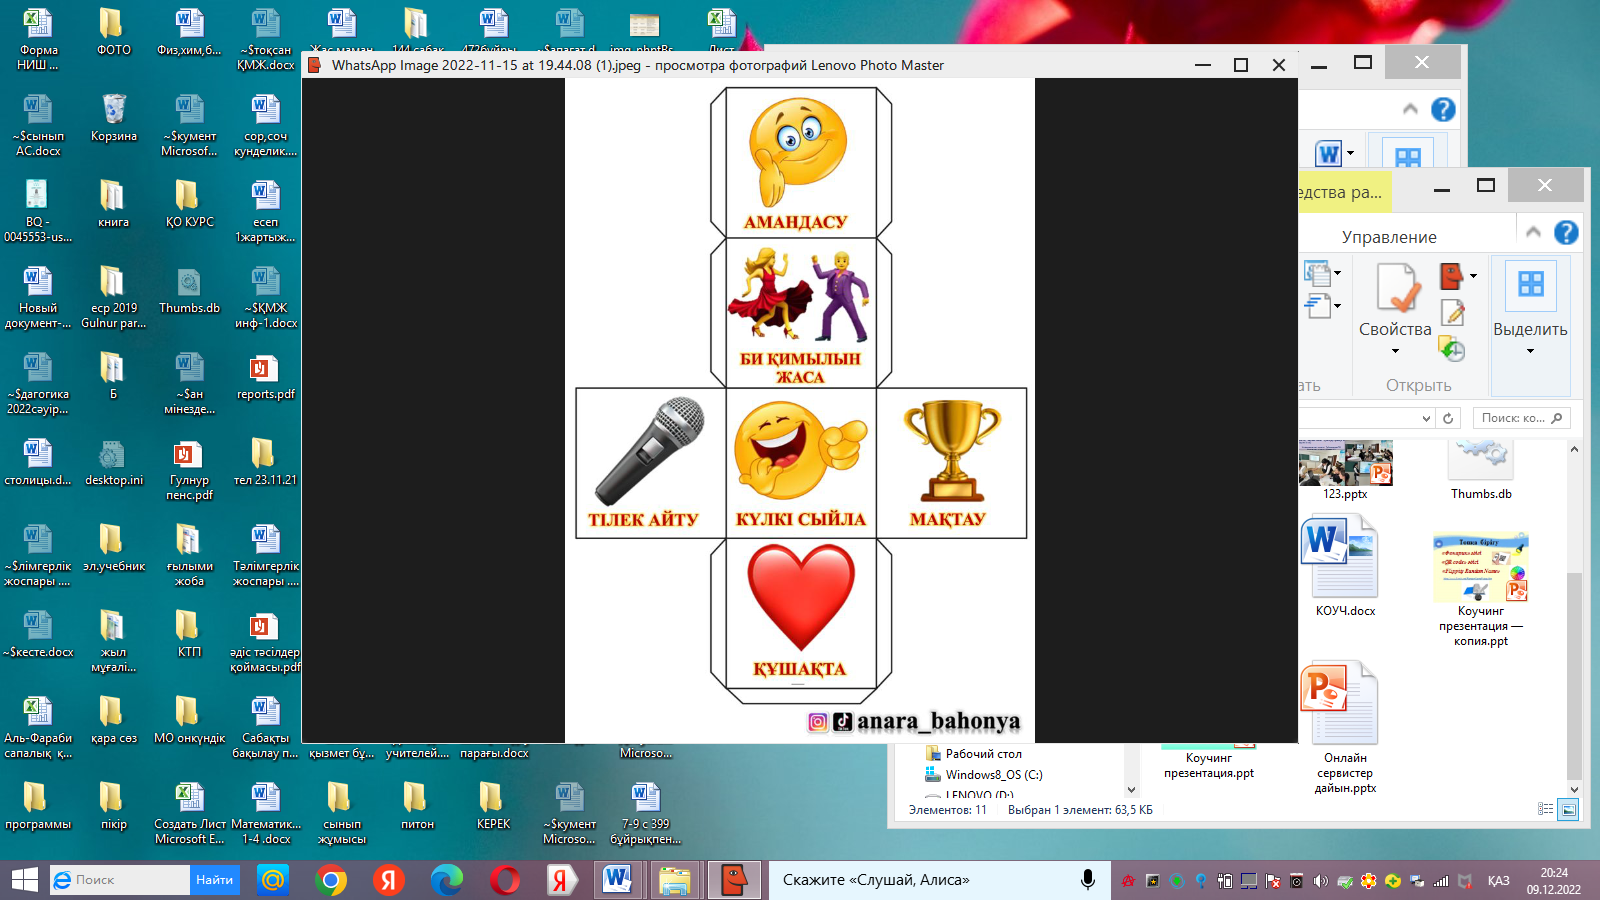Open the МО онкүндік desktop folder
Screen dimensions: 1600x900
(189, 720)
